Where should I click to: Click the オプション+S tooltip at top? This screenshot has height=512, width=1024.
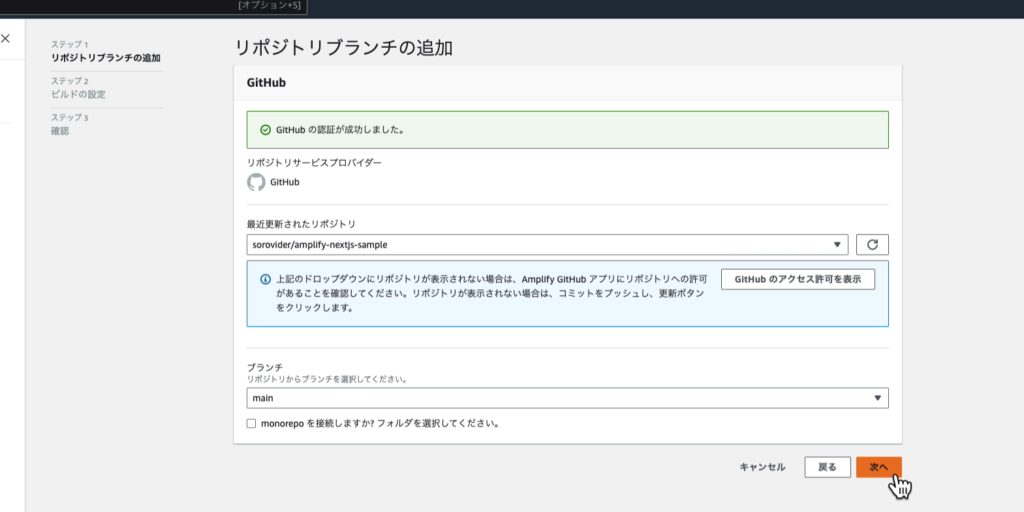click(x=269, y=6)
